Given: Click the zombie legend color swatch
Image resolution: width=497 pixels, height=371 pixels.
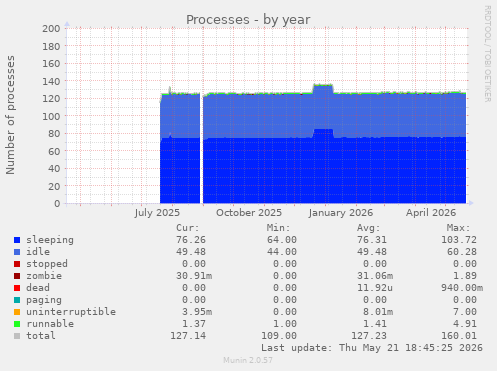Looking at the screenshot, I should coord(17,276).
